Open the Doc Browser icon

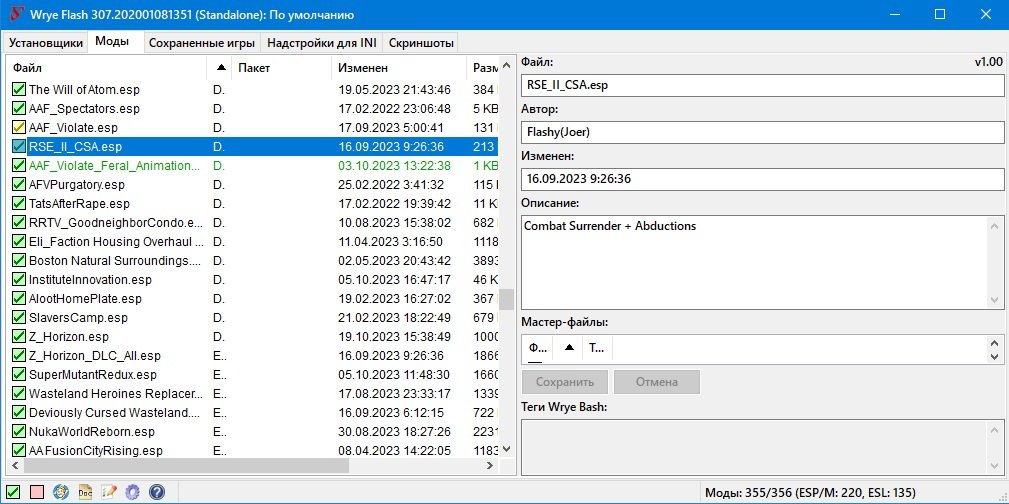click(x=85, y=492)
